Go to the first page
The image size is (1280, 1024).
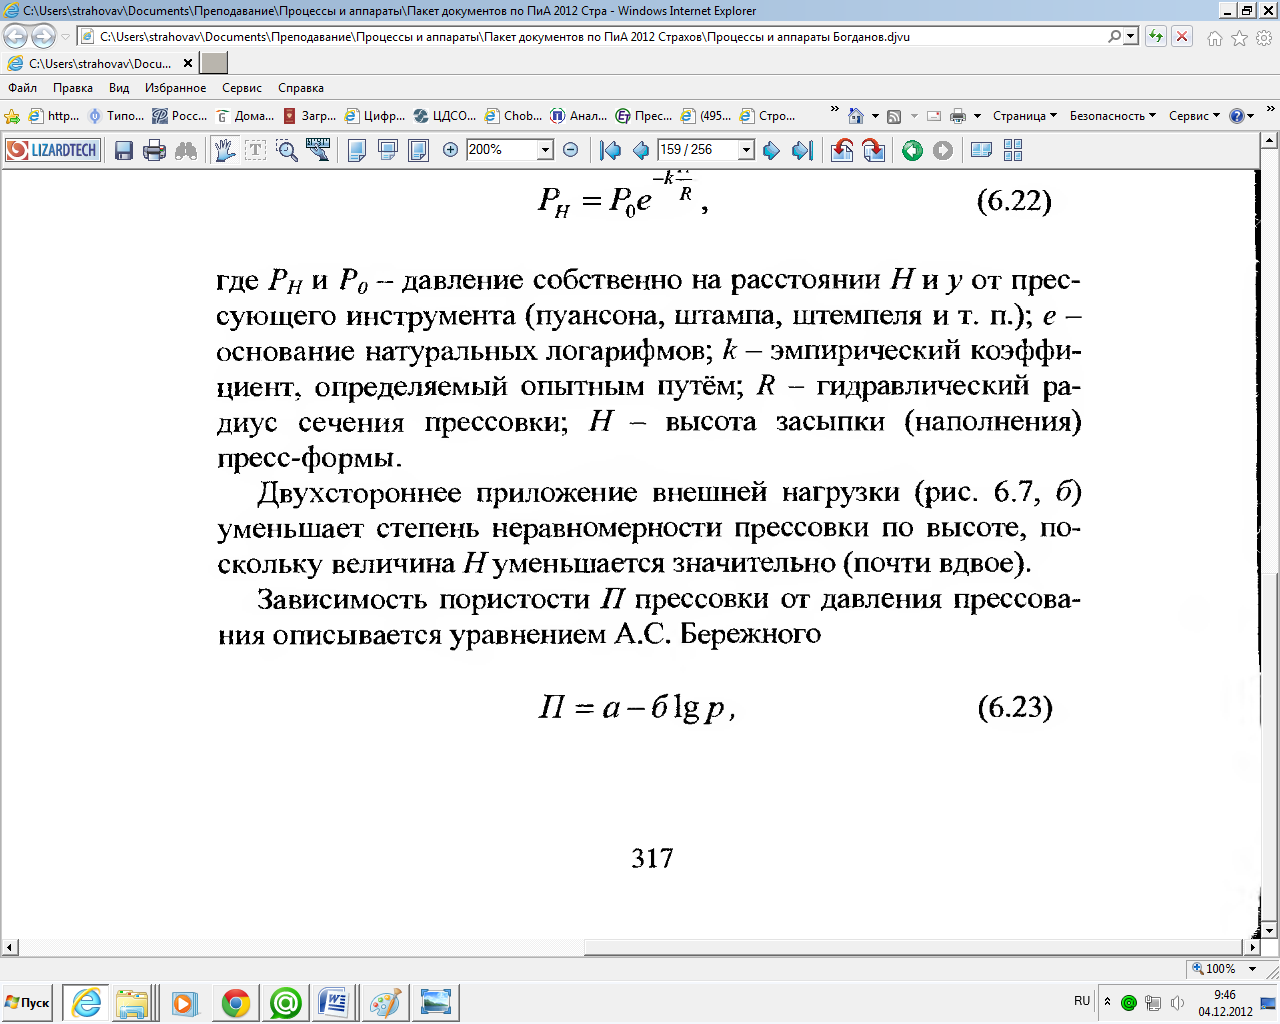point(610,150)
